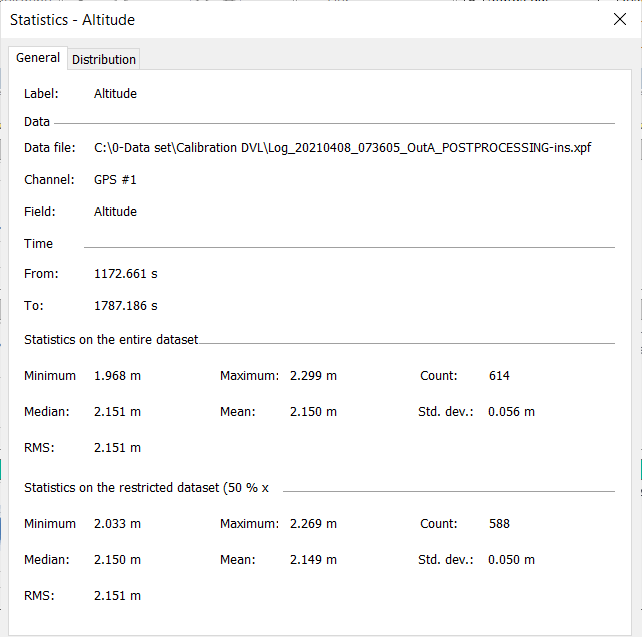642x637 pixels.
Task: Click the entire dataset Std. dev. value 0.056 m
Action: point(511,412)
